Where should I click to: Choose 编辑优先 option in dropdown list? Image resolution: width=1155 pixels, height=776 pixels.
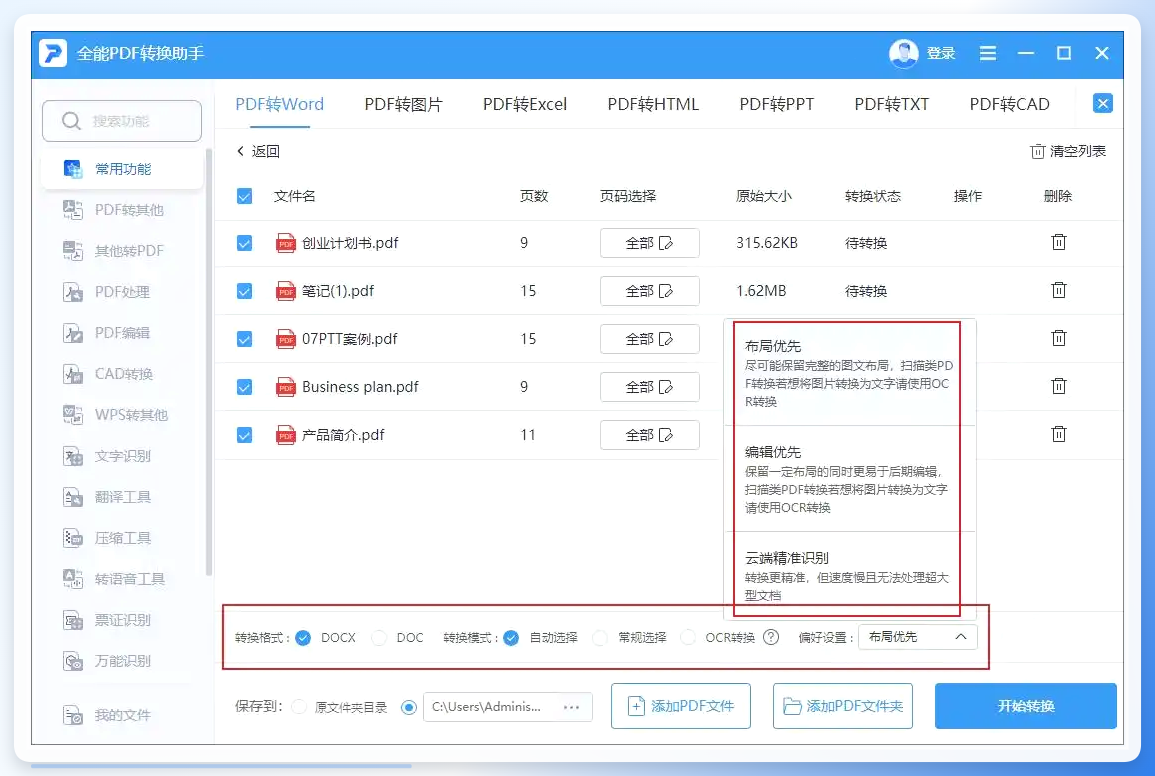(x=850, y=479)
